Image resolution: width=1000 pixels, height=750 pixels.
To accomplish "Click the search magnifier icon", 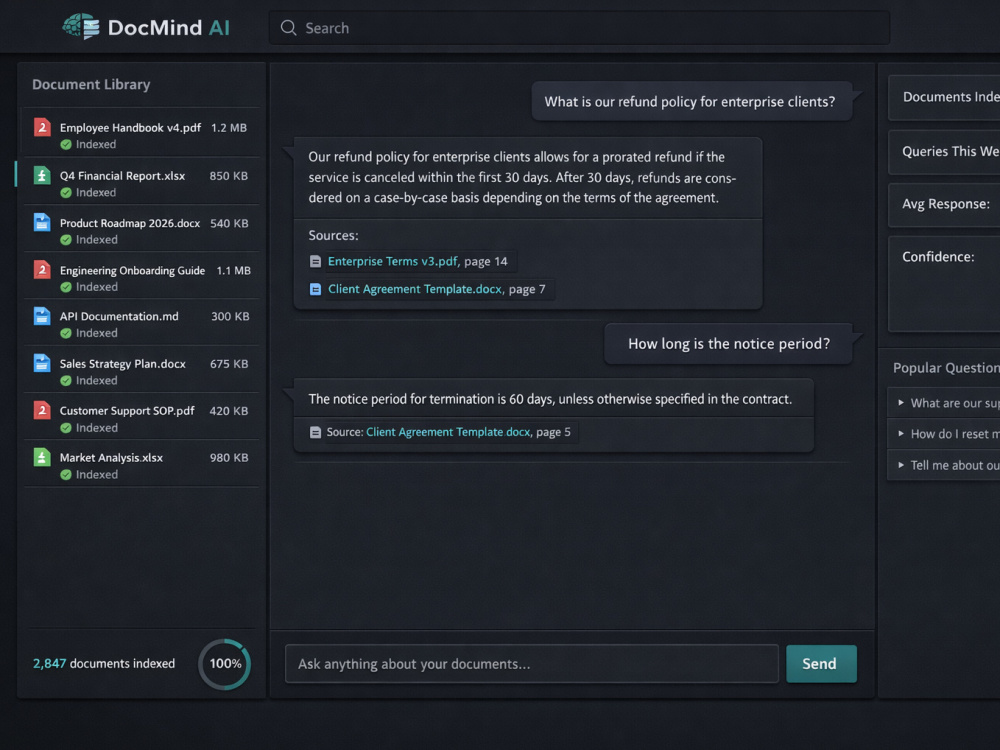I will point(289,28).
